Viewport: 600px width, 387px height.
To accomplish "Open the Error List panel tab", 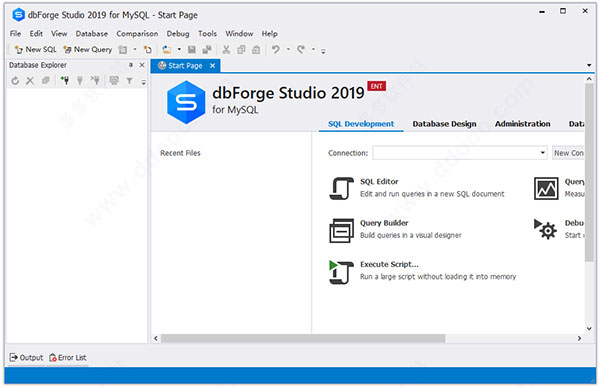I will click(x=68, y=358).
